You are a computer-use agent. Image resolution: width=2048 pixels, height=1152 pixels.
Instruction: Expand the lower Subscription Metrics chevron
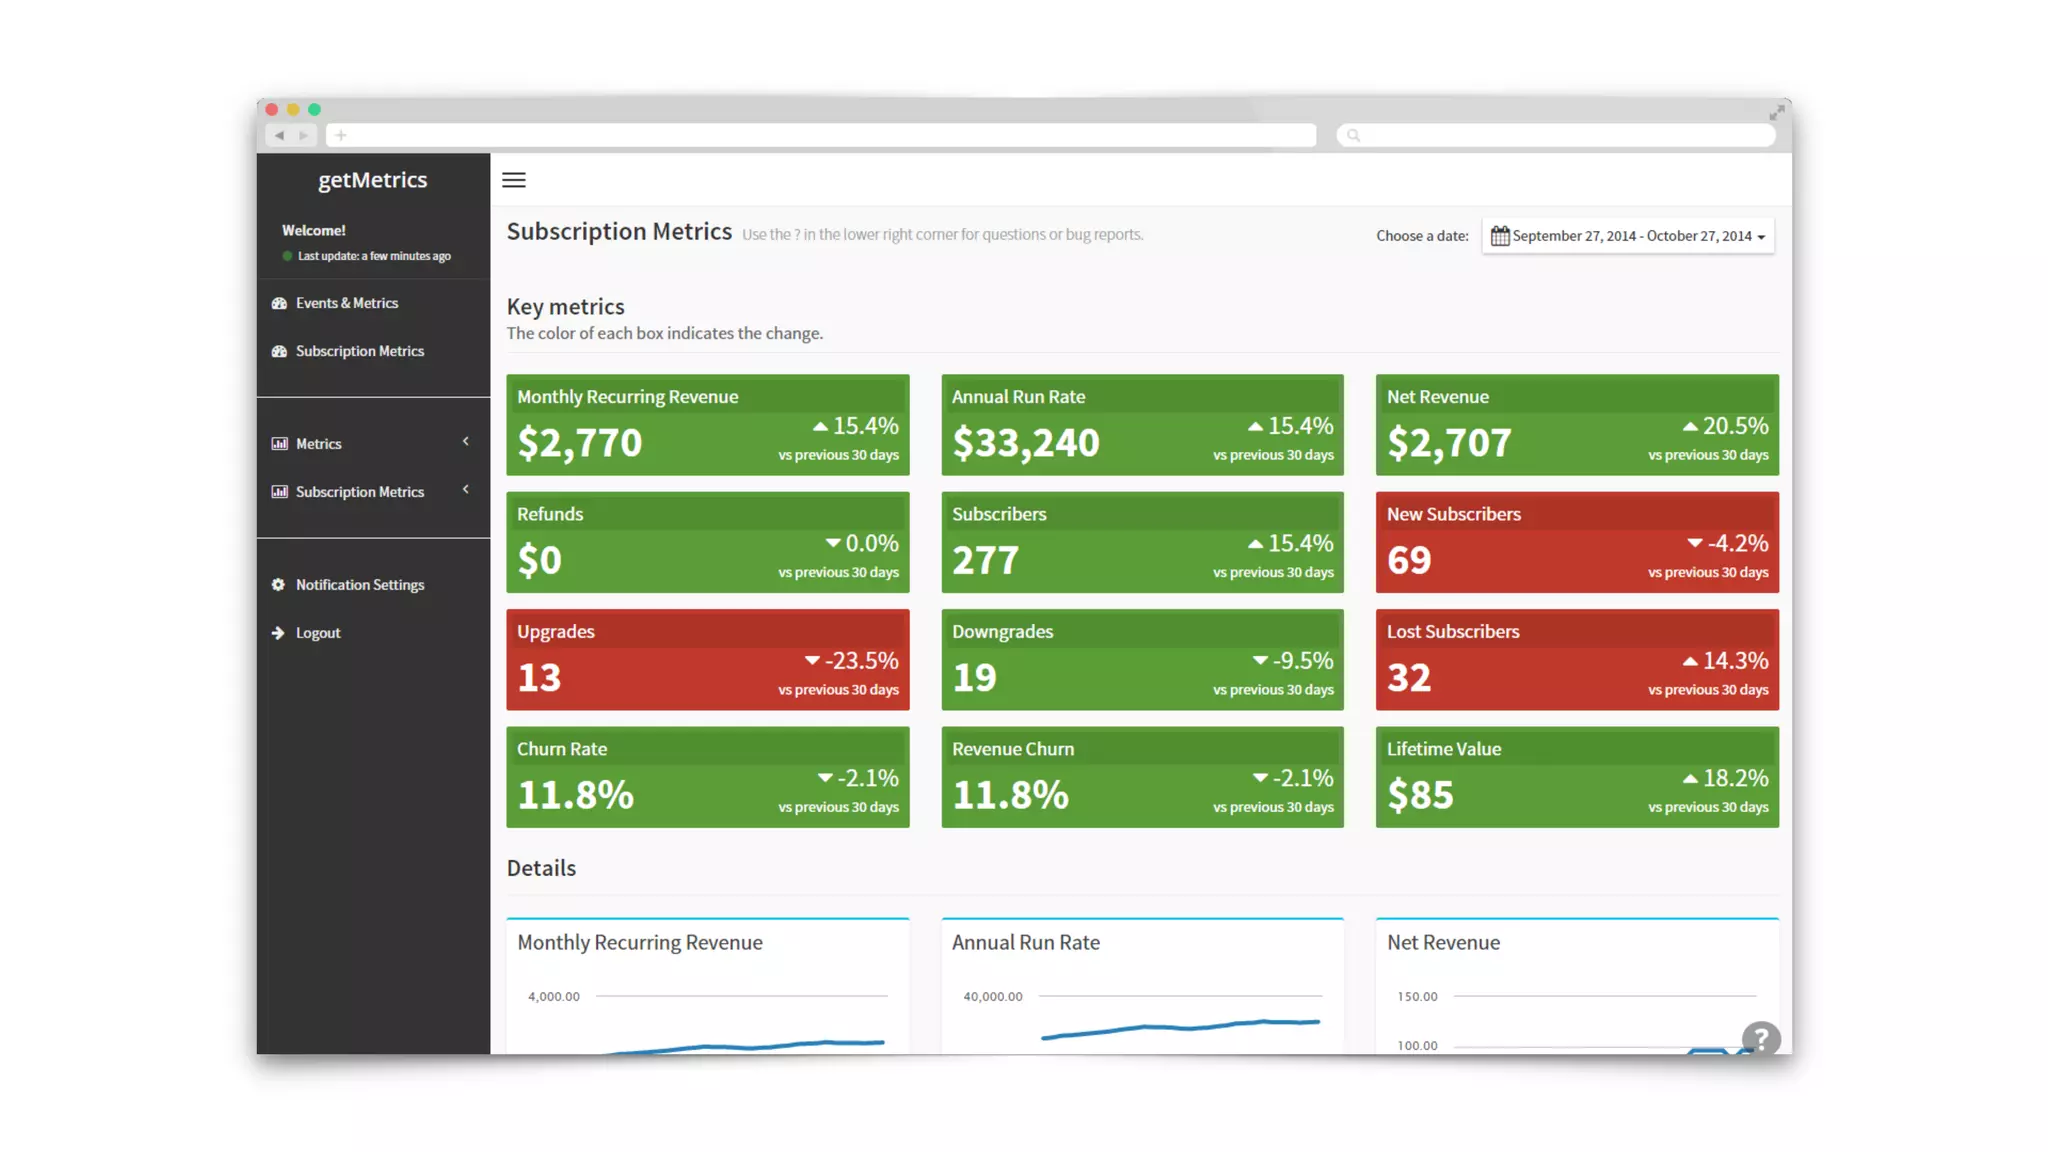coord(465,490)
